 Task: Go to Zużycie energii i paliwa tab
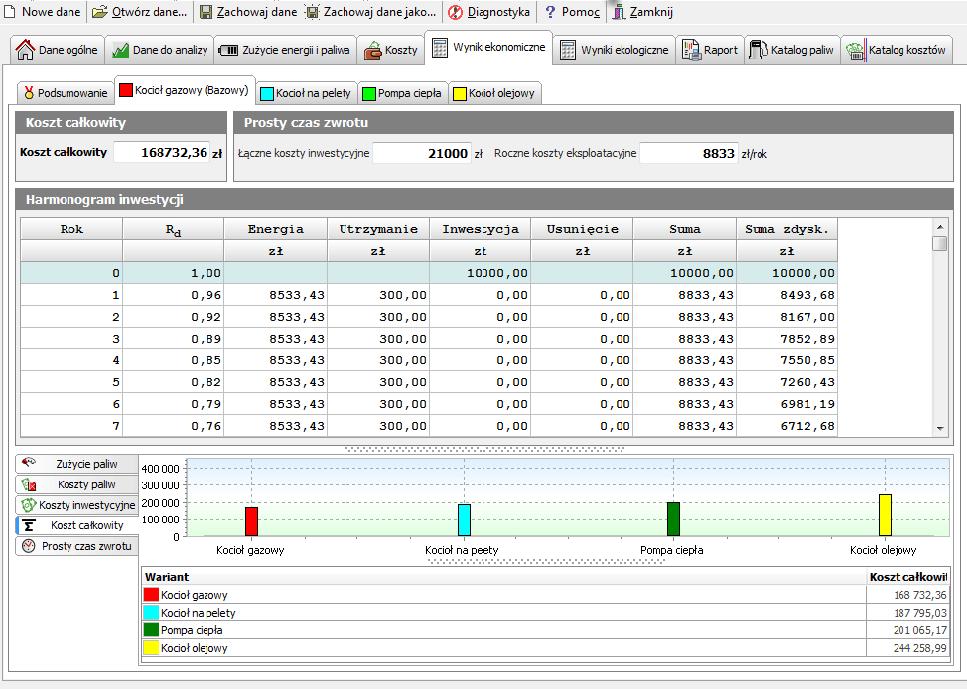(285, 50)
